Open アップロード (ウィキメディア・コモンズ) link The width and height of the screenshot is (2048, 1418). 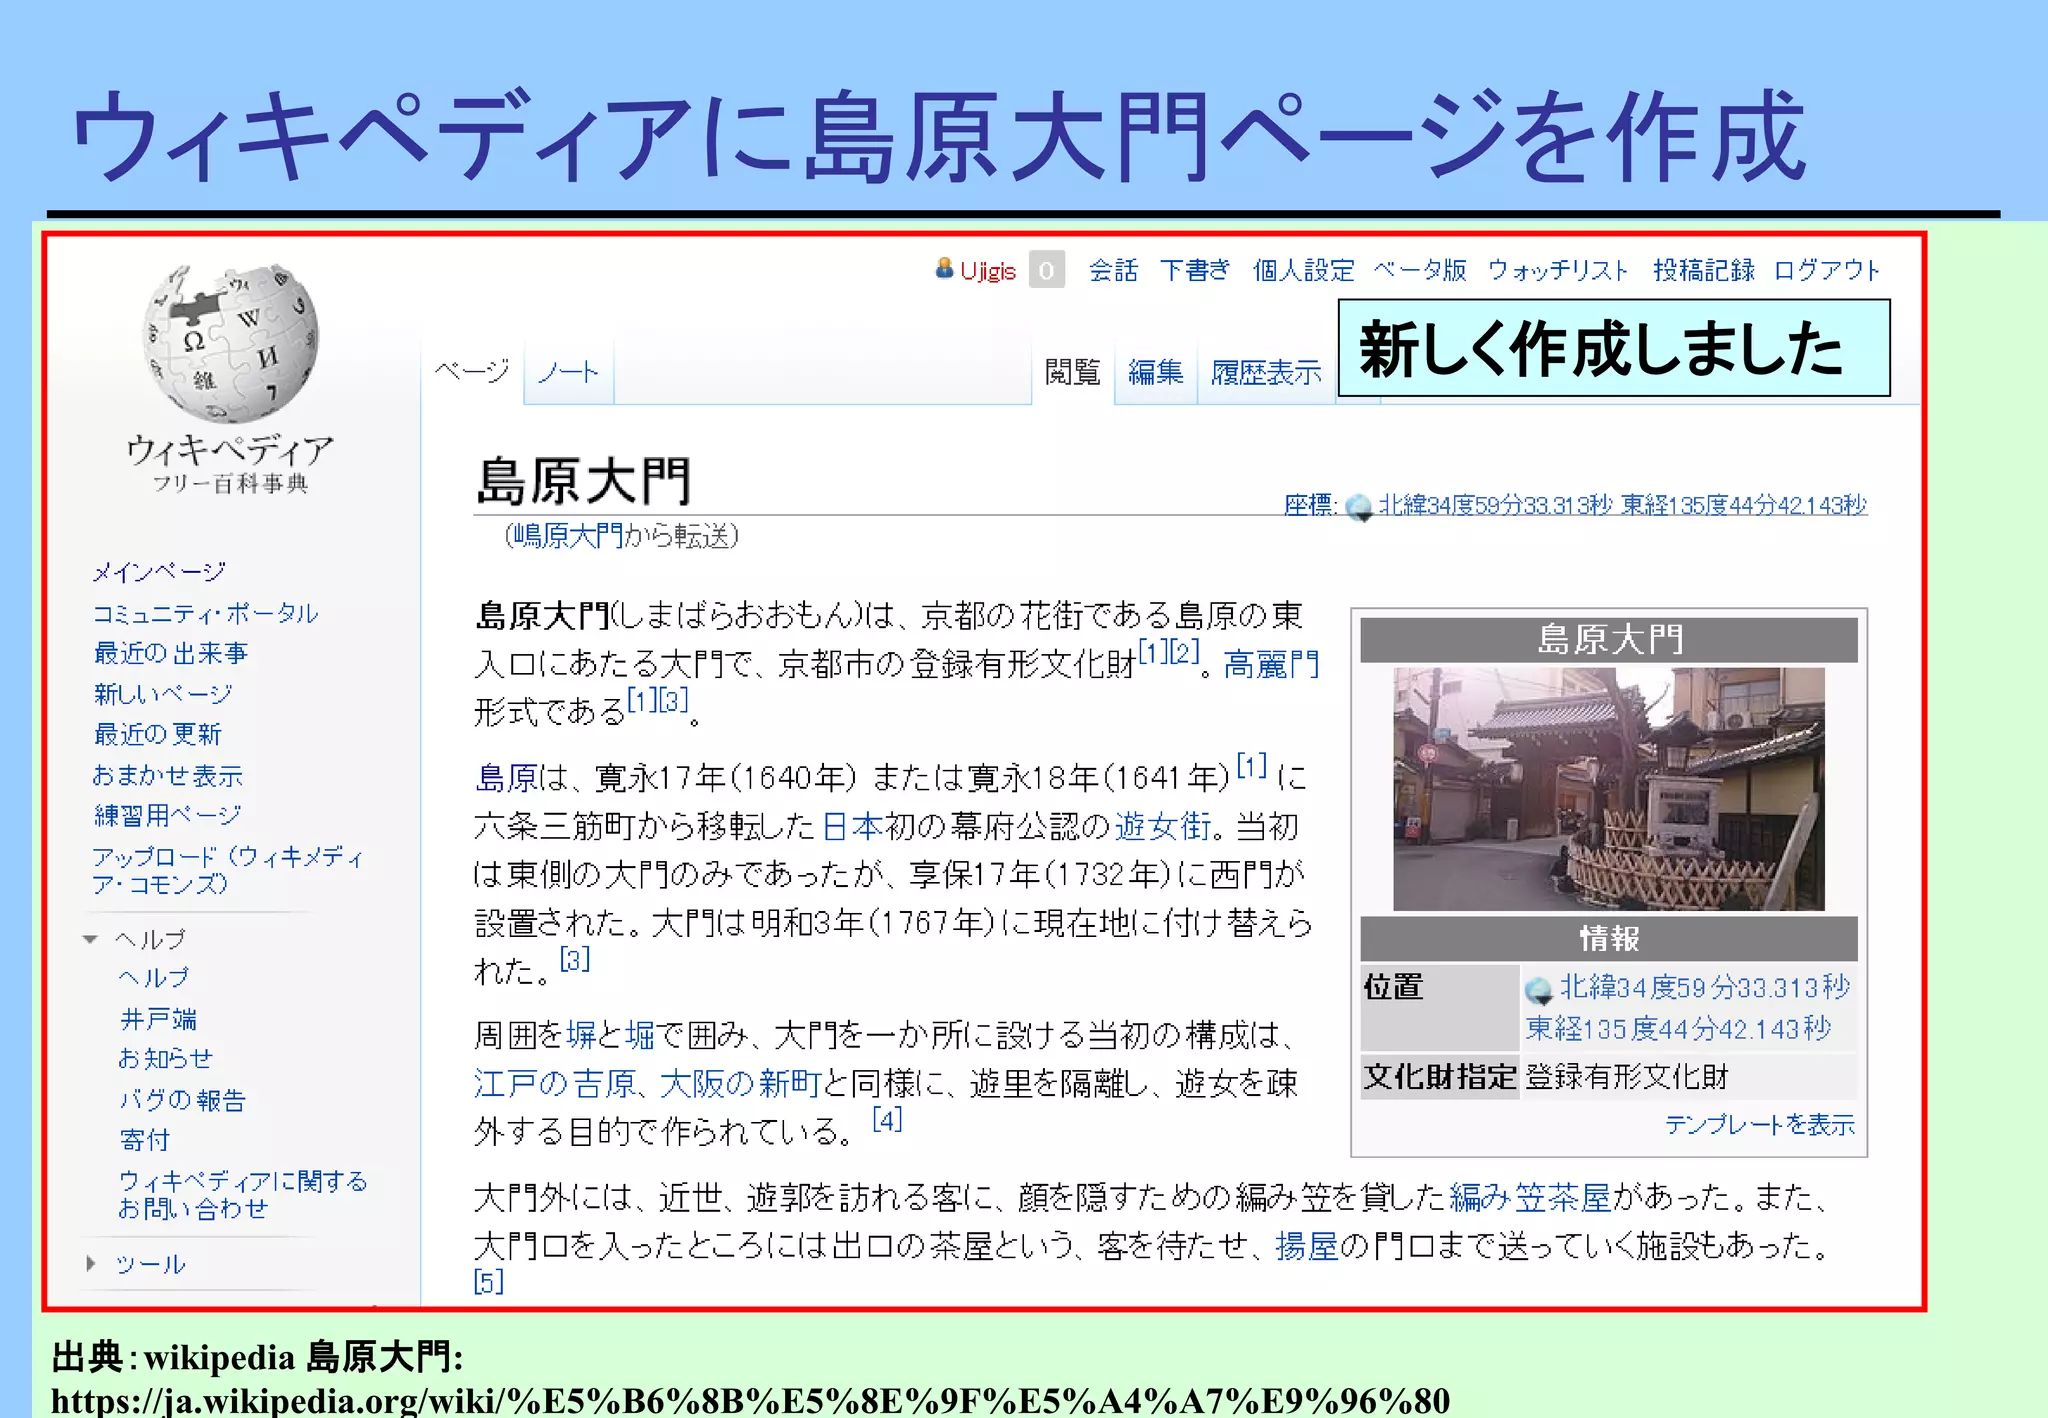[228, 870]
